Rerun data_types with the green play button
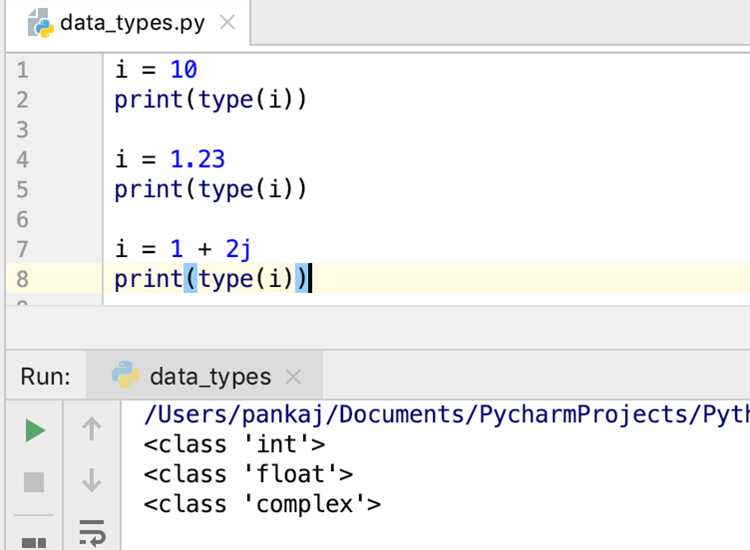The height and width of the screenshot is (550, 750). (35, 431)
